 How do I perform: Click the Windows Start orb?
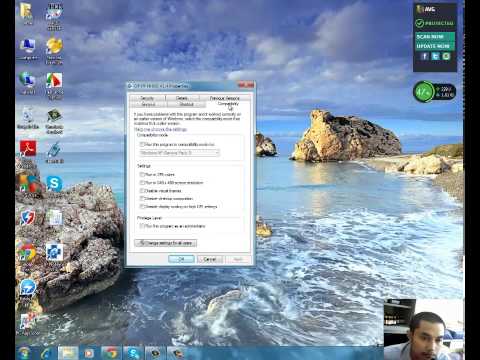(25, 353)
